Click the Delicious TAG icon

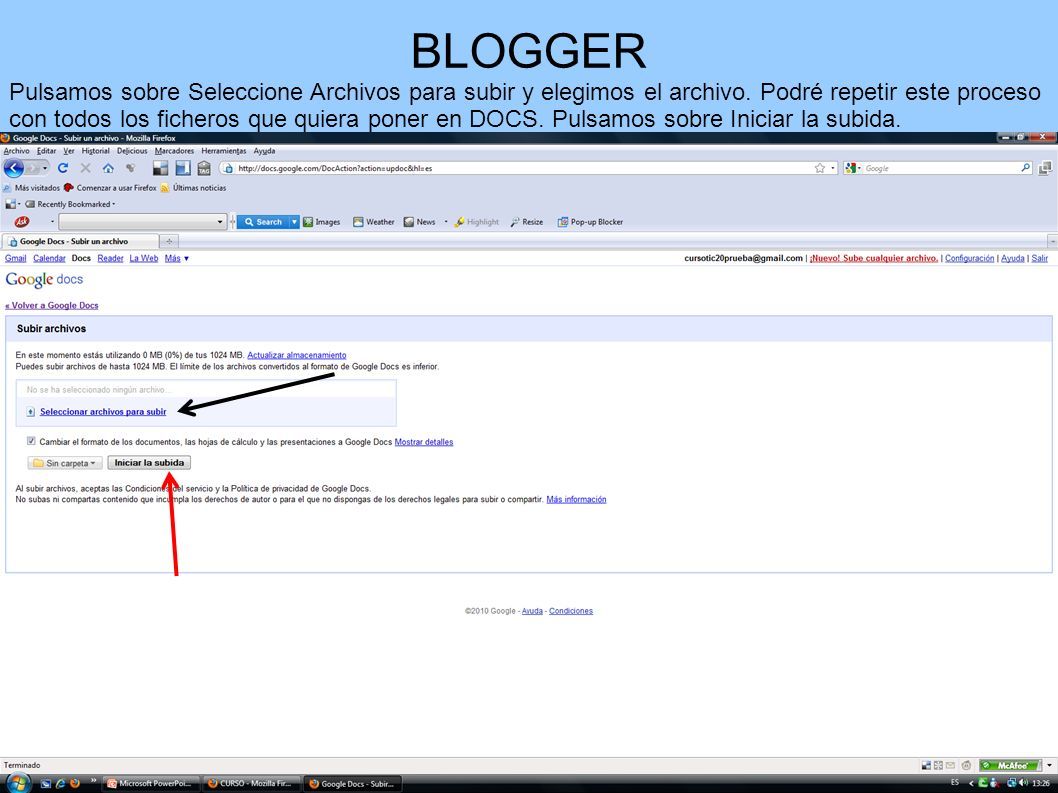tap(204, 168)
